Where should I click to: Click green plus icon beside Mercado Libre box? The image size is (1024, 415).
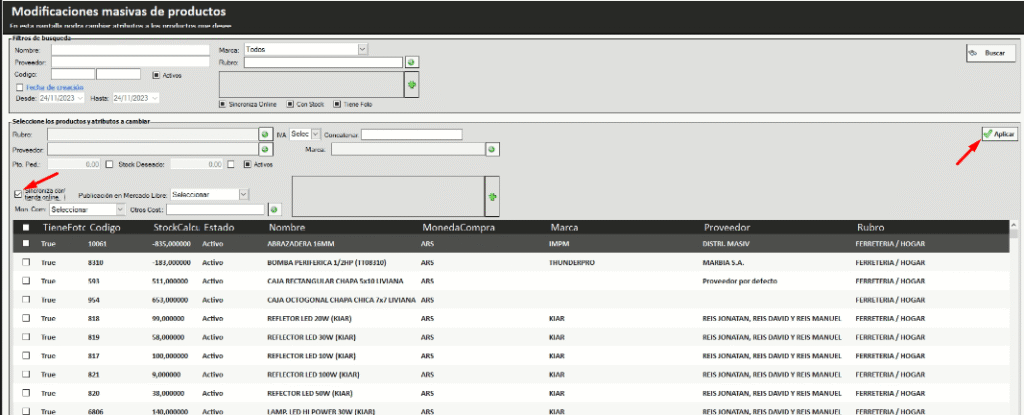tap(491, 198)
